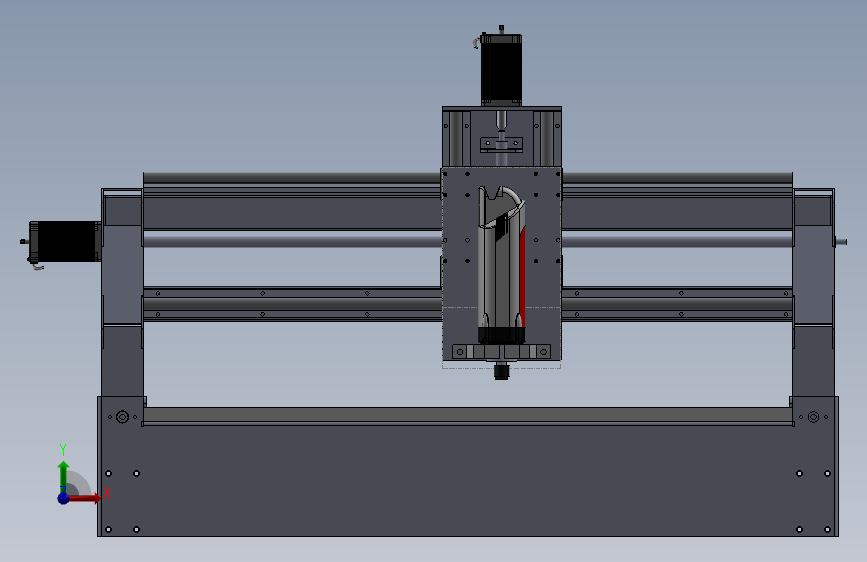This screenshot has height=562, width=867.
Task: Pick the round lead screw rod on the left of the carriage
Action: pos(292,240)
